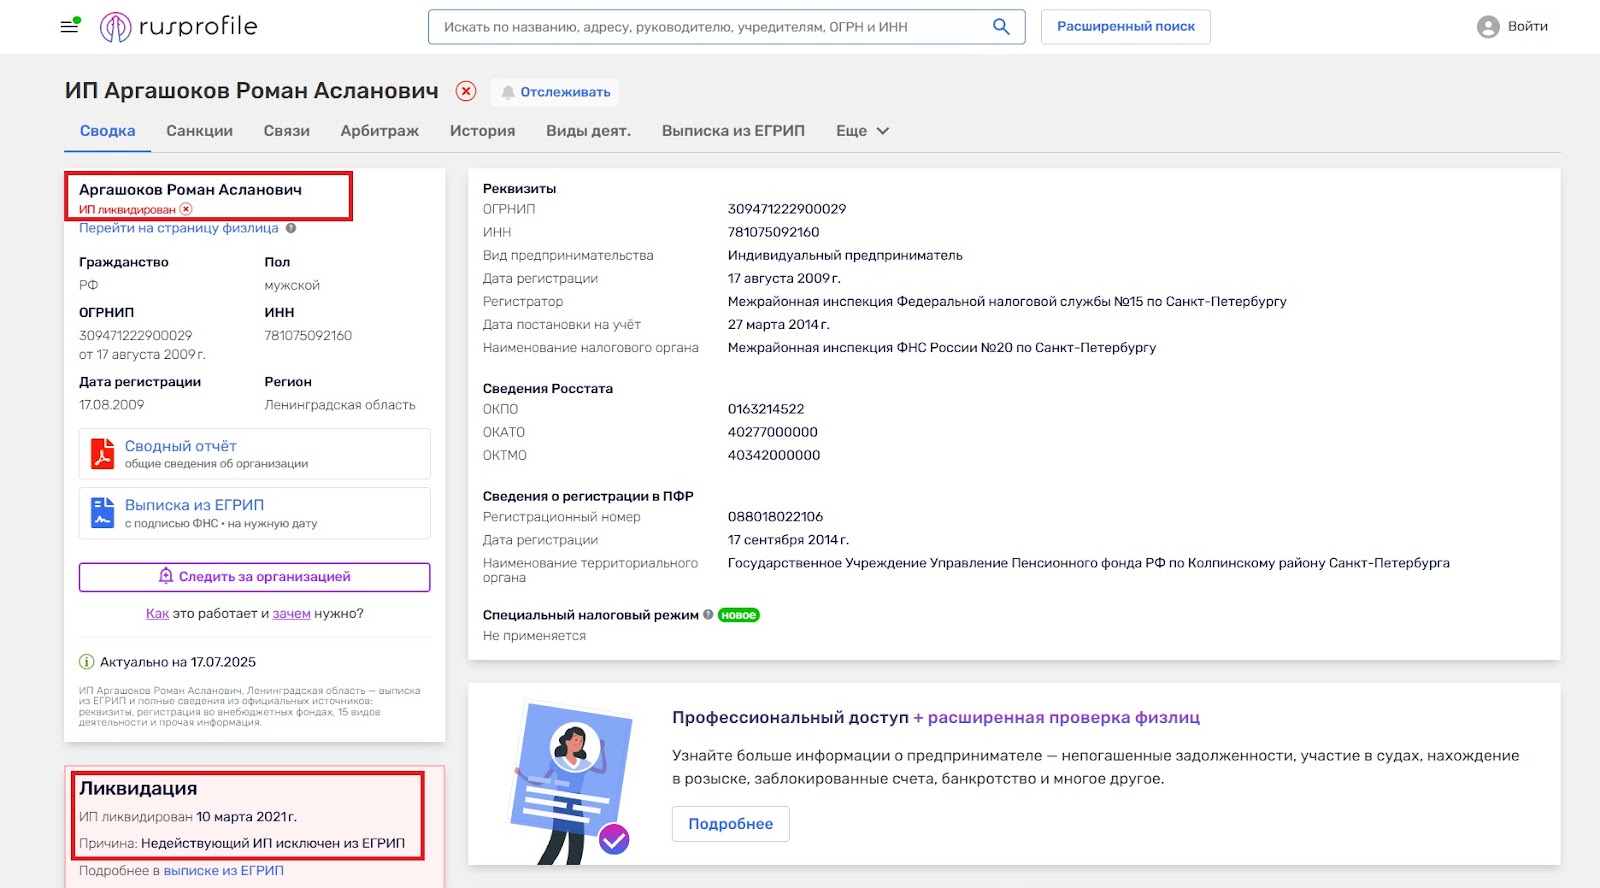The width and height of the screenshot is (1600, 888).
Task: Click the document icon of Выписка из ЕГРИП
Action: [102, 513]
